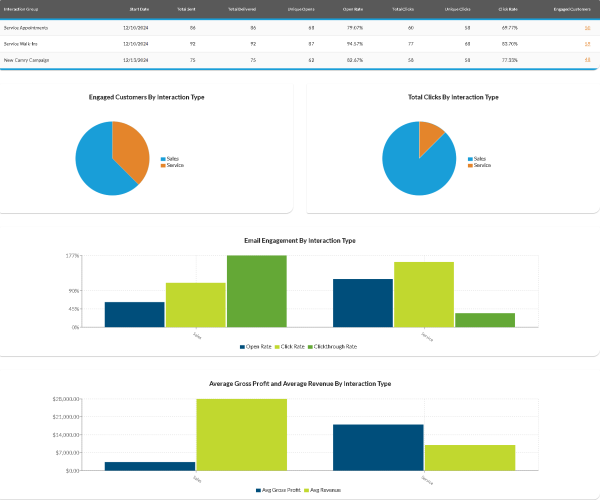The width and height of the screenshot is (600, 500).
Task: Click the Service Appointments row name
Action: pyautogui.click(x=26, y=28)
